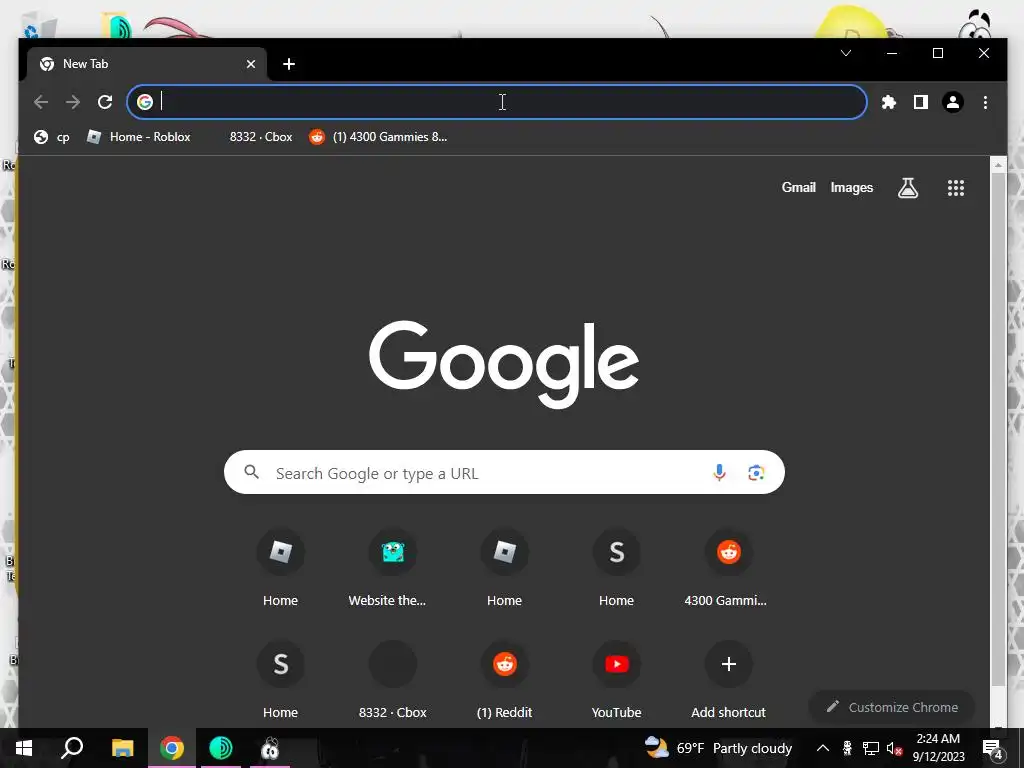Open a new tab with the plus button
1024x768 pixels.
(x=289, y=64)
